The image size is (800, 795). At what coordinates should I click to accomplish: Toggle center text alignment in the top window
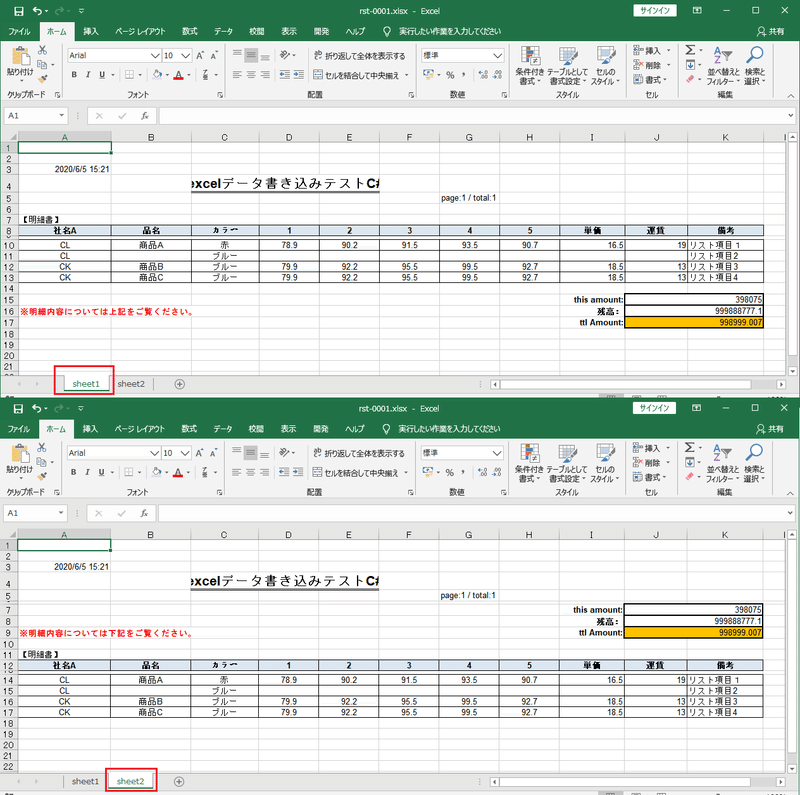point(251,75)
